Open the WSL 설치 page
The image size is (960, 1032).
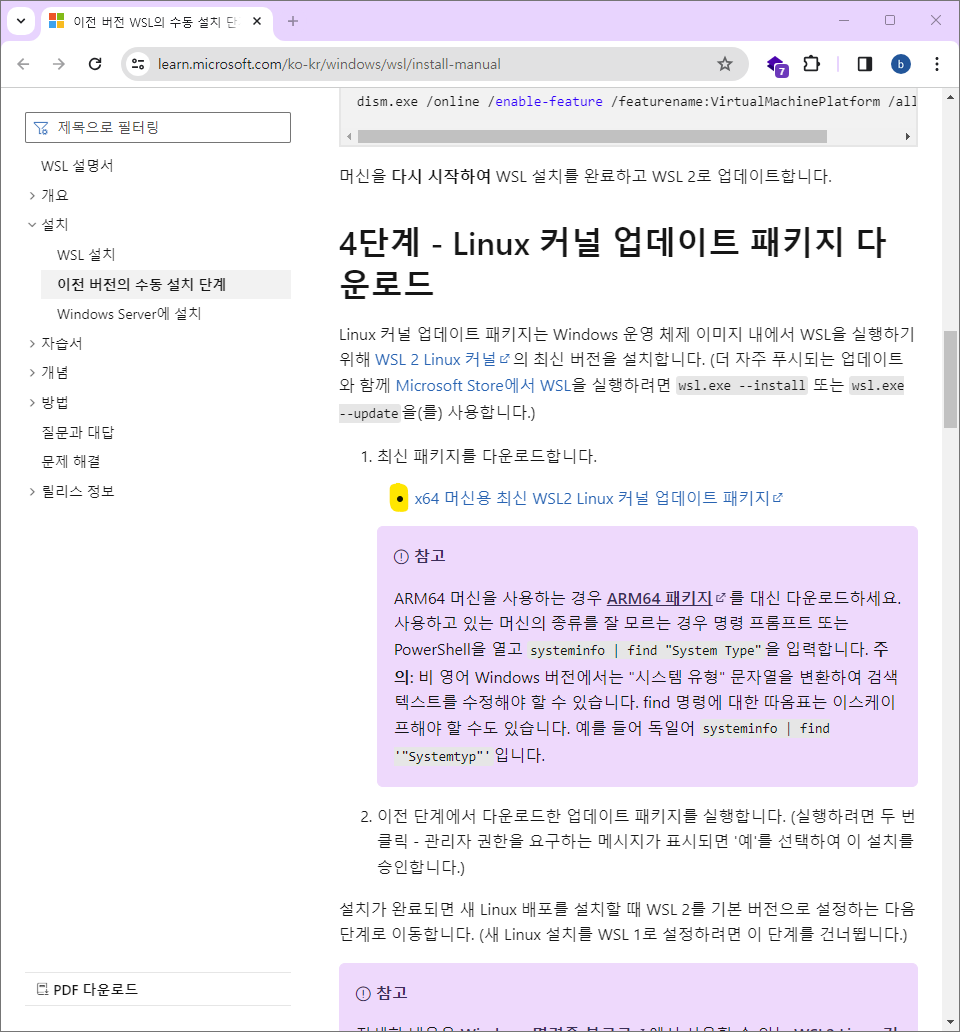86,255
